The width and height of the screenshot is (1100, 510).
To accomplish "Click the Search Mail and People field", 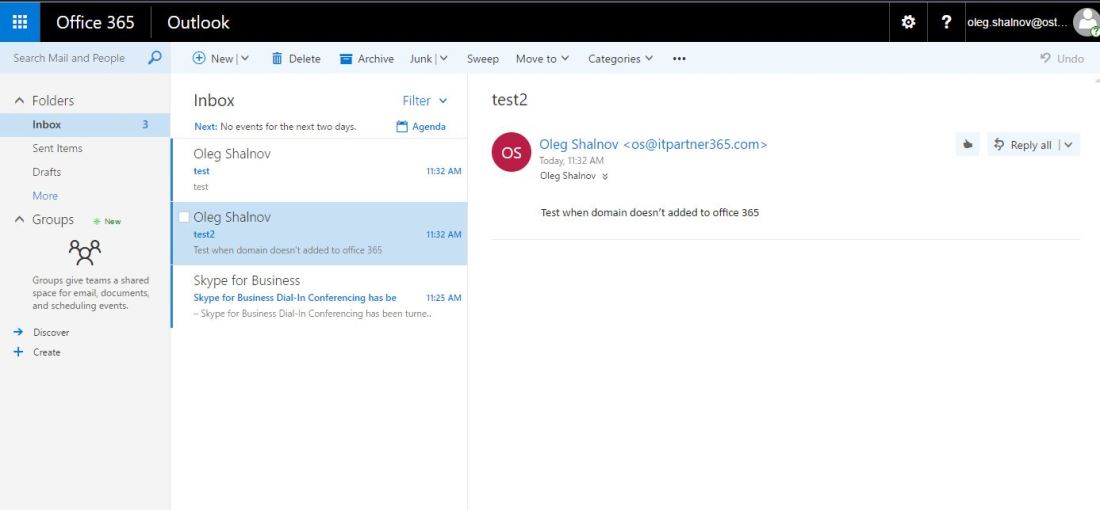I will (x=70, y=58).
